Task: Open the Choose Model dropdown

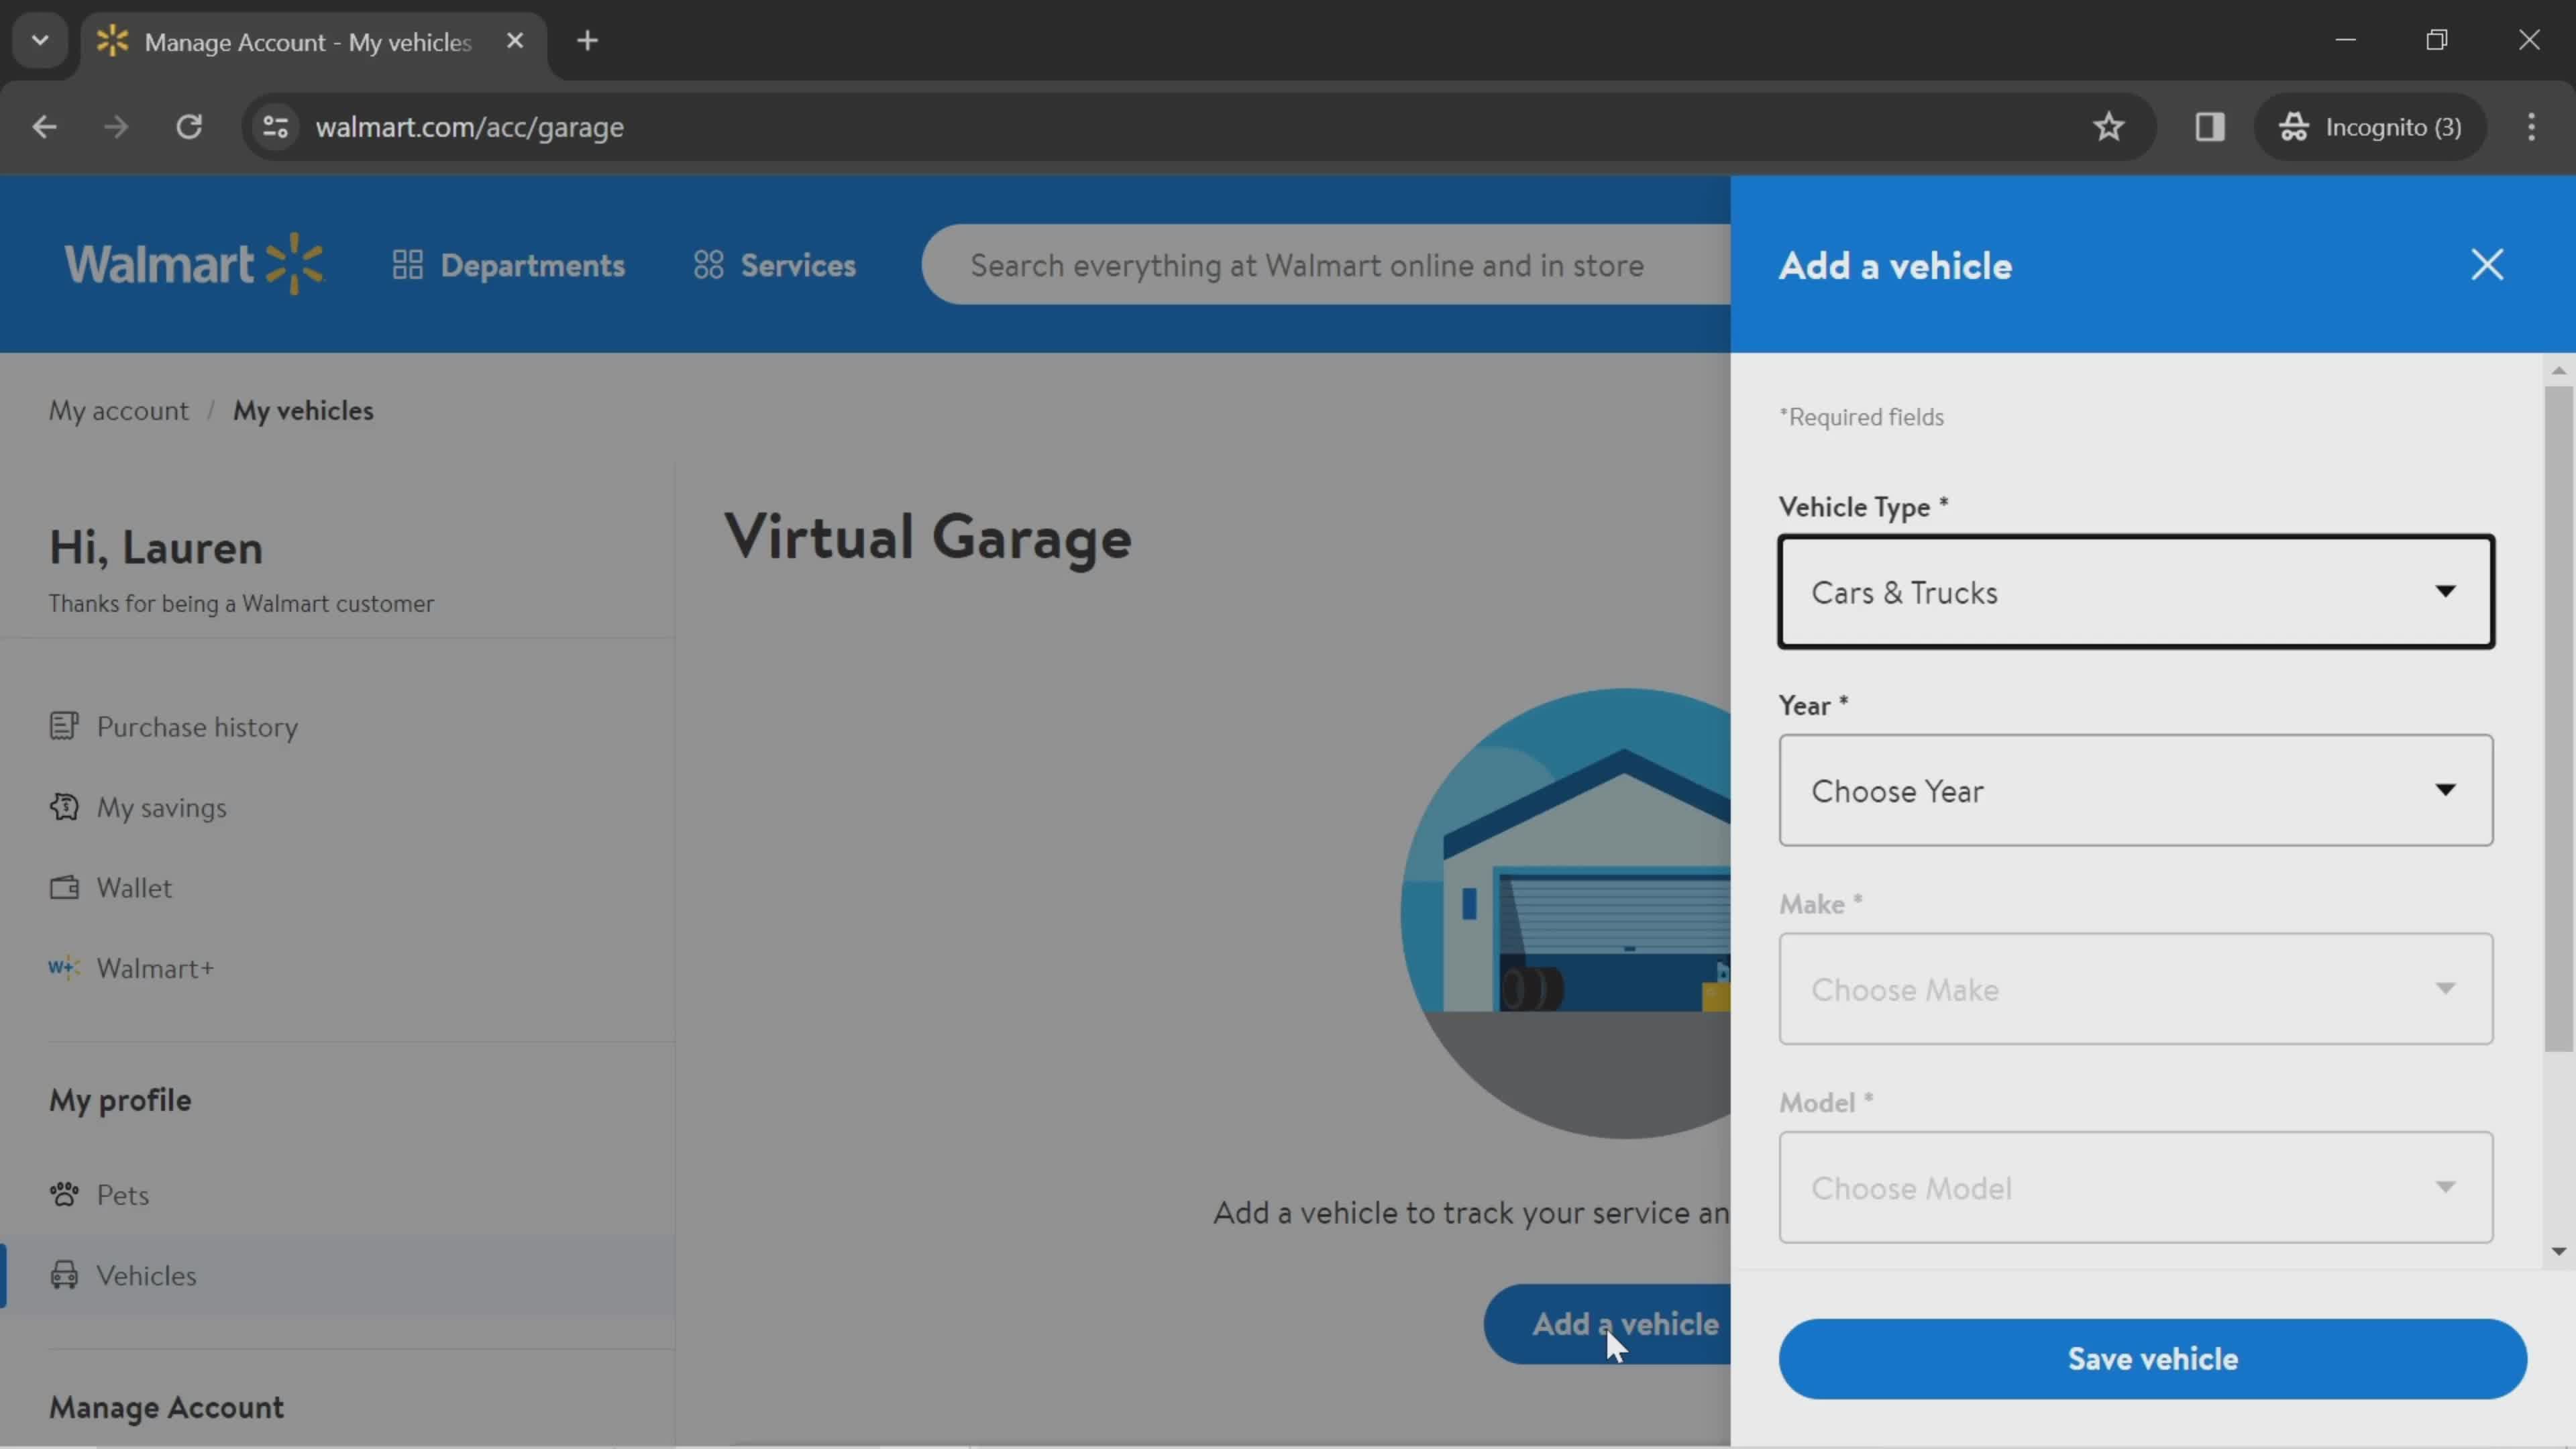Action: coord(2136,1187)
